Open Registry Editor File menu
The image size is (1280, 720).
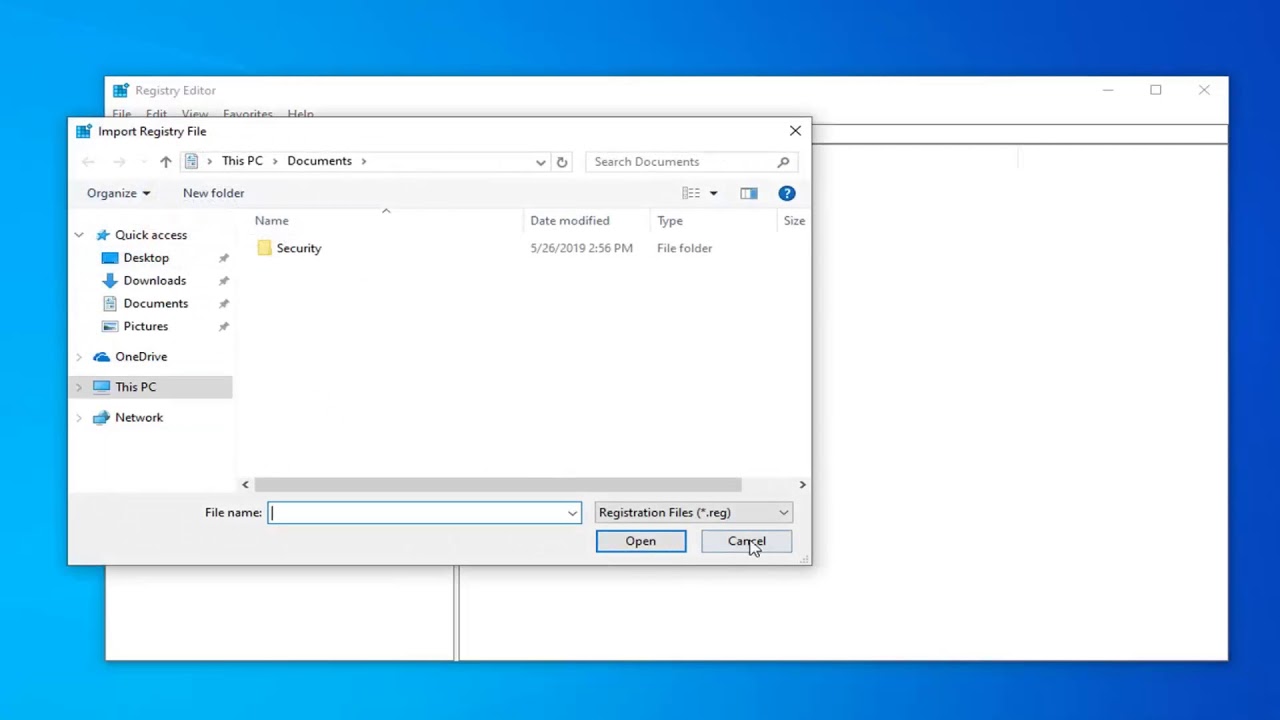[x=121, y=113]
